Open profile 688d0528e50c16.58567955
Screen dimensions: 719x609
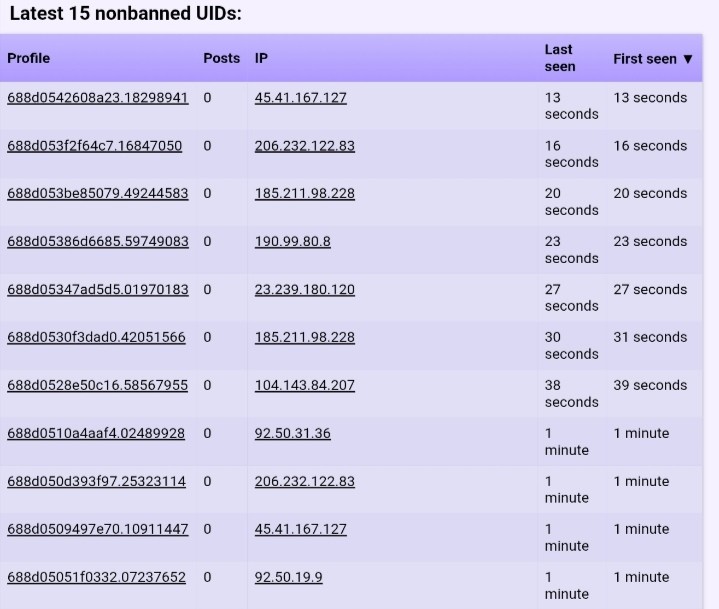click(97, 386)
